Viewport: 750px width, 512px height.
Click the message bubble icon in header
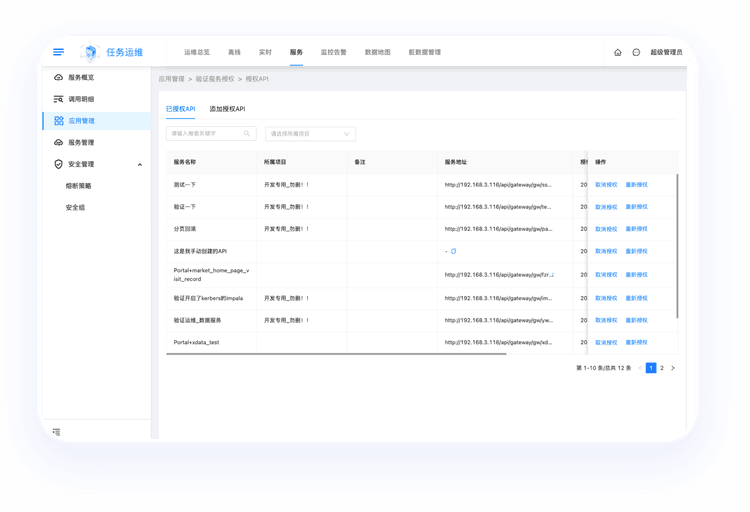pyautogui.click(x=636, y=52)
